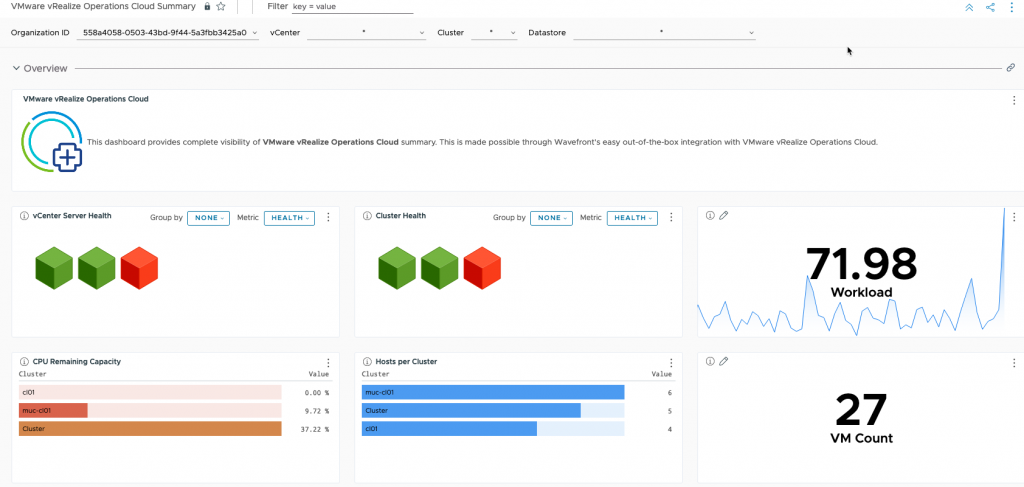Edit the Workload chart with pencil icon

723,215
